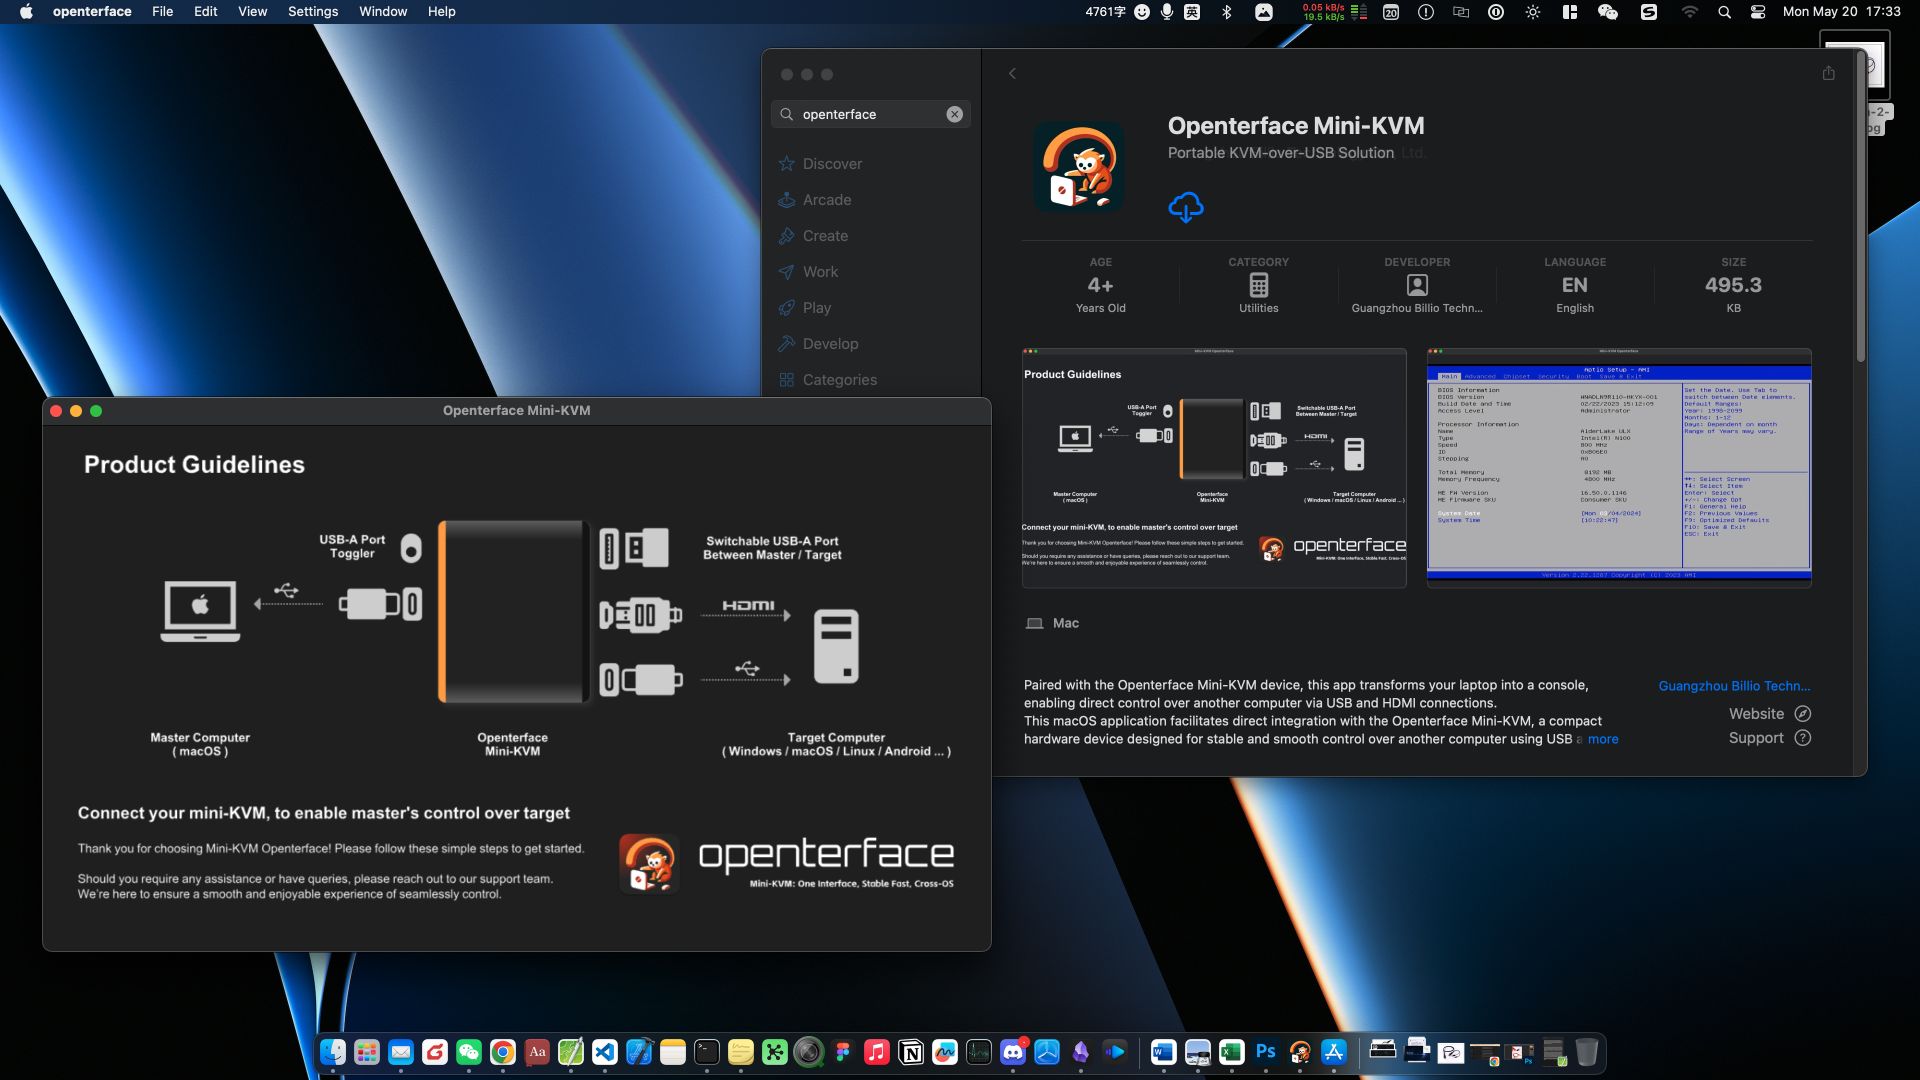1920x1080 pixels.
Task: Click the cloud download icon for Openterface Mini-KVM
Action: point(1186,207)
